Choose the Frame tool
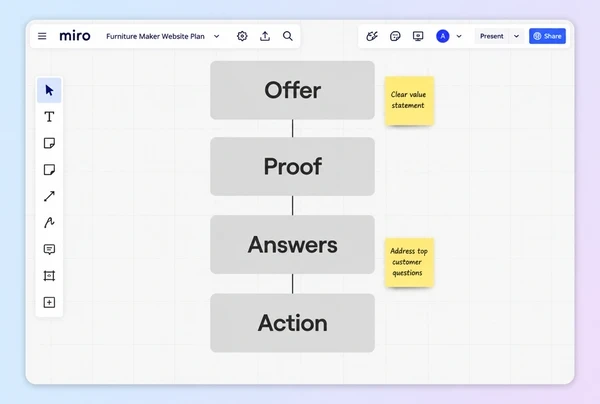The width and height of the screenshot is (600, 404). 49,276
